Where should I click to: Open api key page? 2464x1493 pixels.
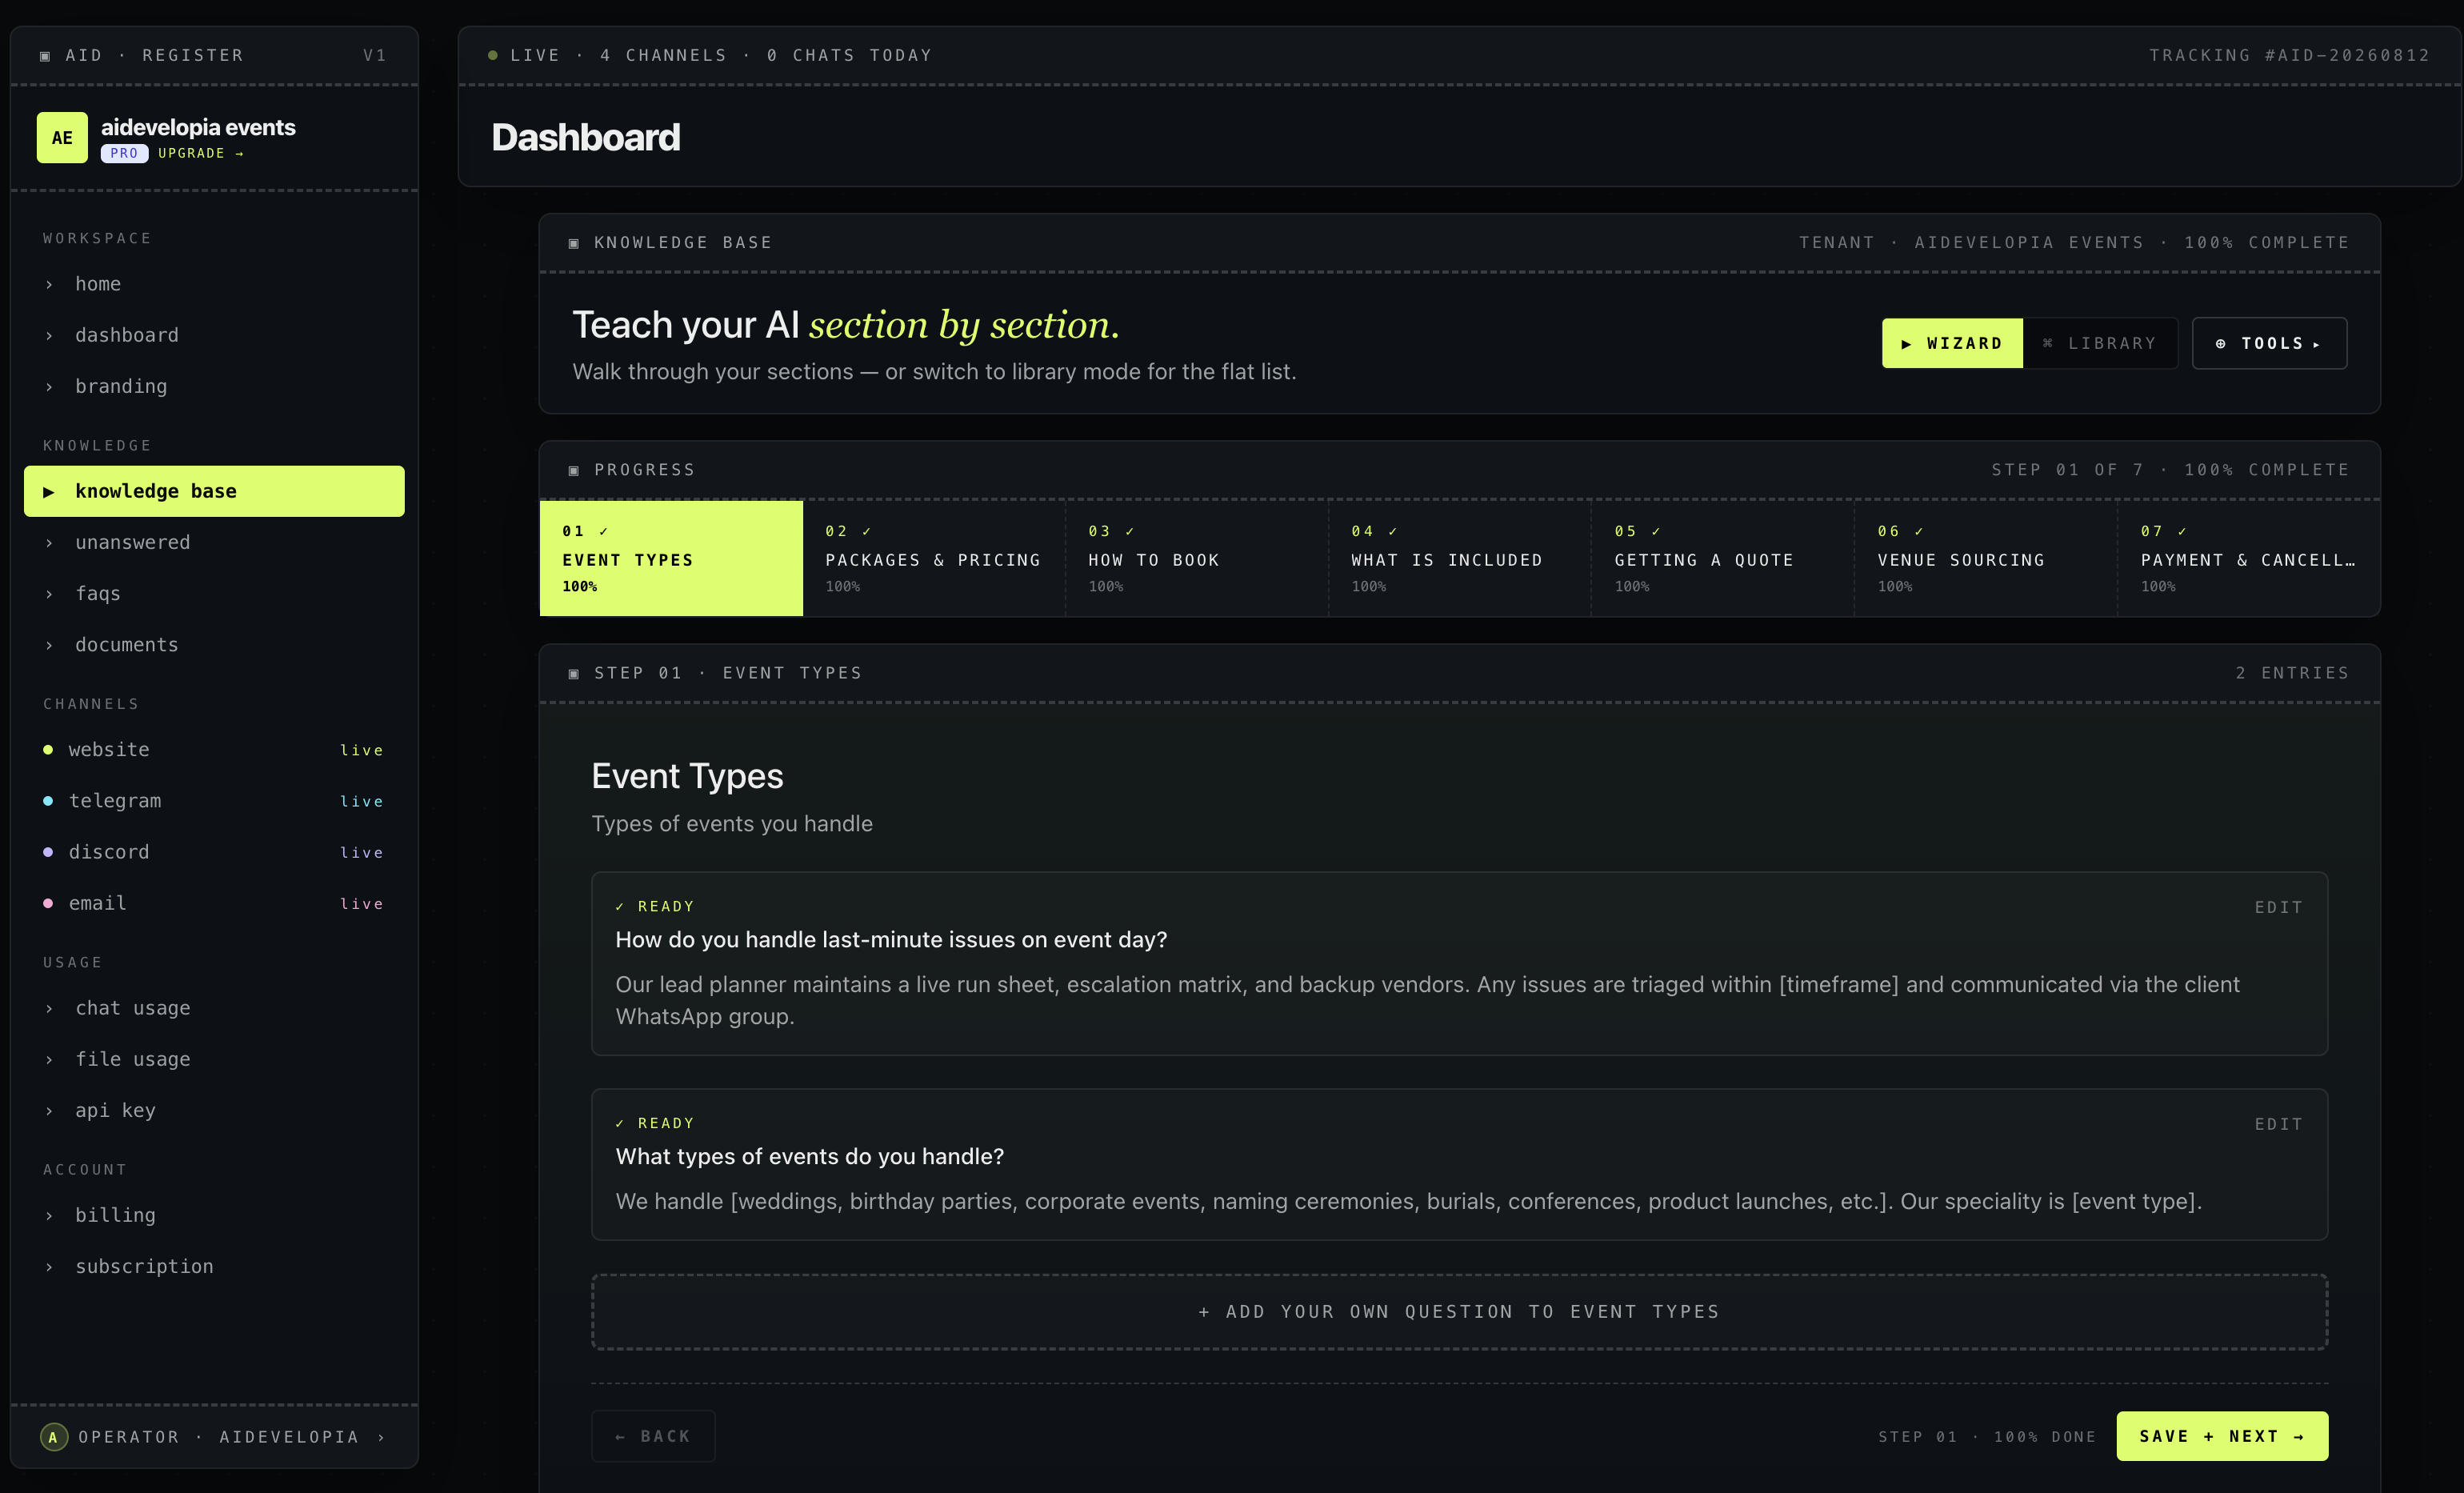click(x=214, y=1110)
